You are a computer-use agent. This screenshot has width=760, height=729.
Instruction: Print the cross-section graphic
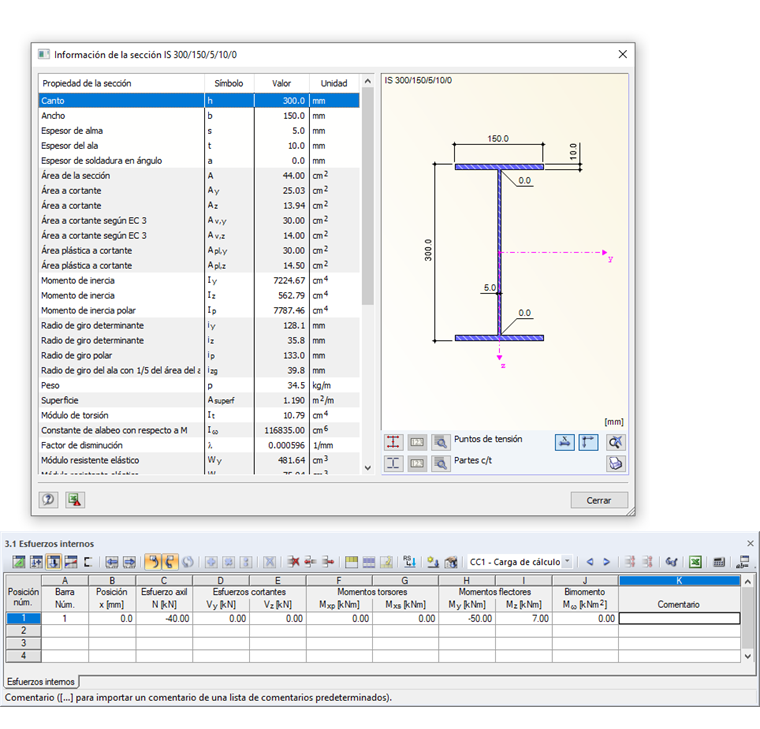pyautogui.click(x=616, y=463)
